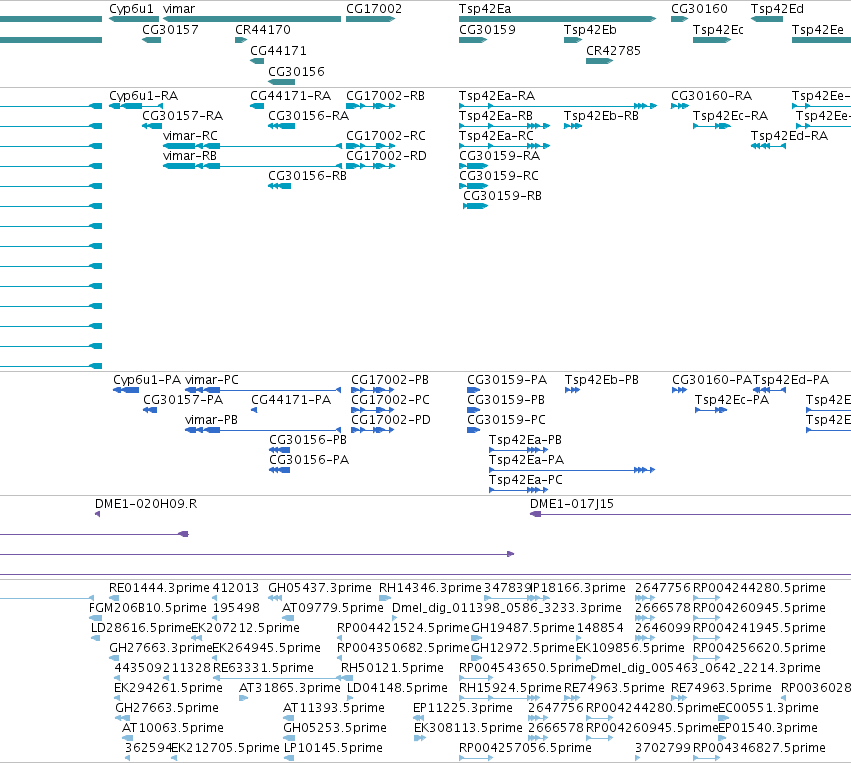
Task: Click the CG30156-RA transcript label
Action: [308, 116]
